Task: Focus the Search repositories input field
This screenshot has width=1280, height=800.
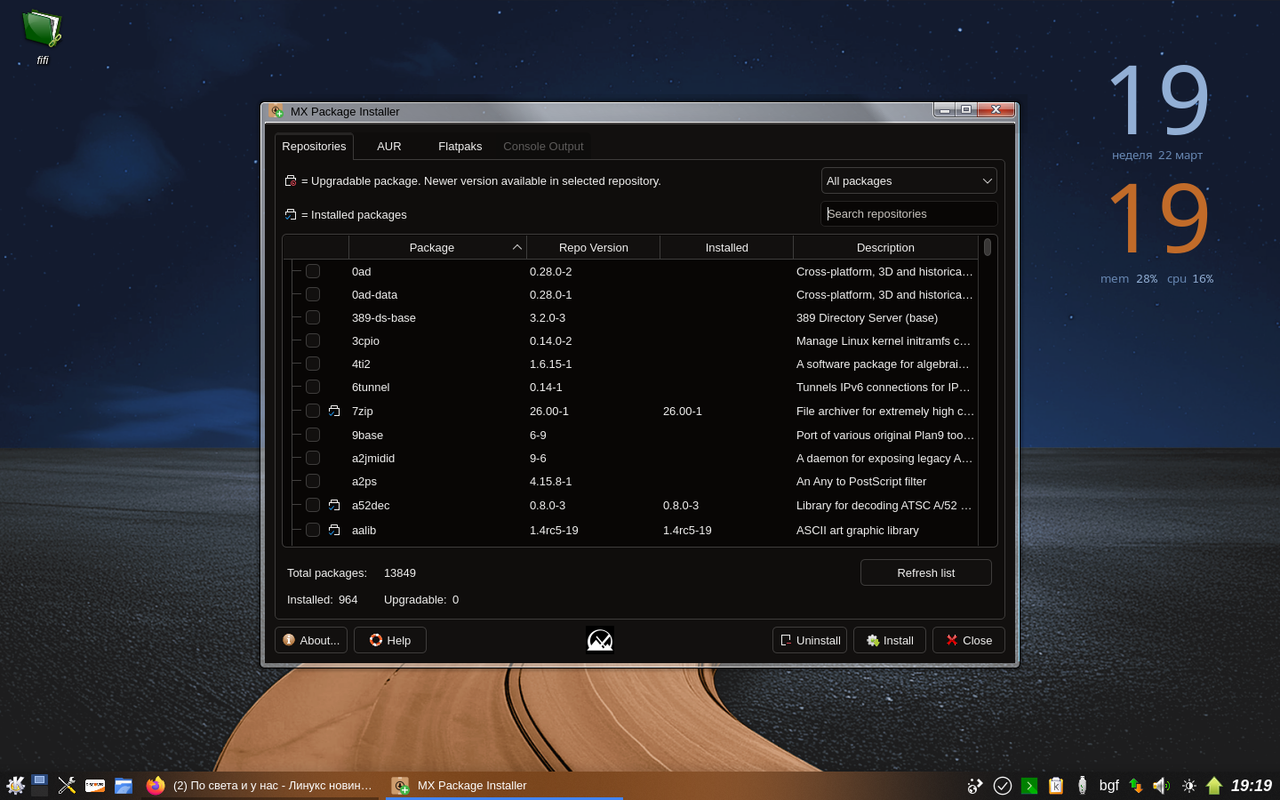Action: click(x=909, y=214)
